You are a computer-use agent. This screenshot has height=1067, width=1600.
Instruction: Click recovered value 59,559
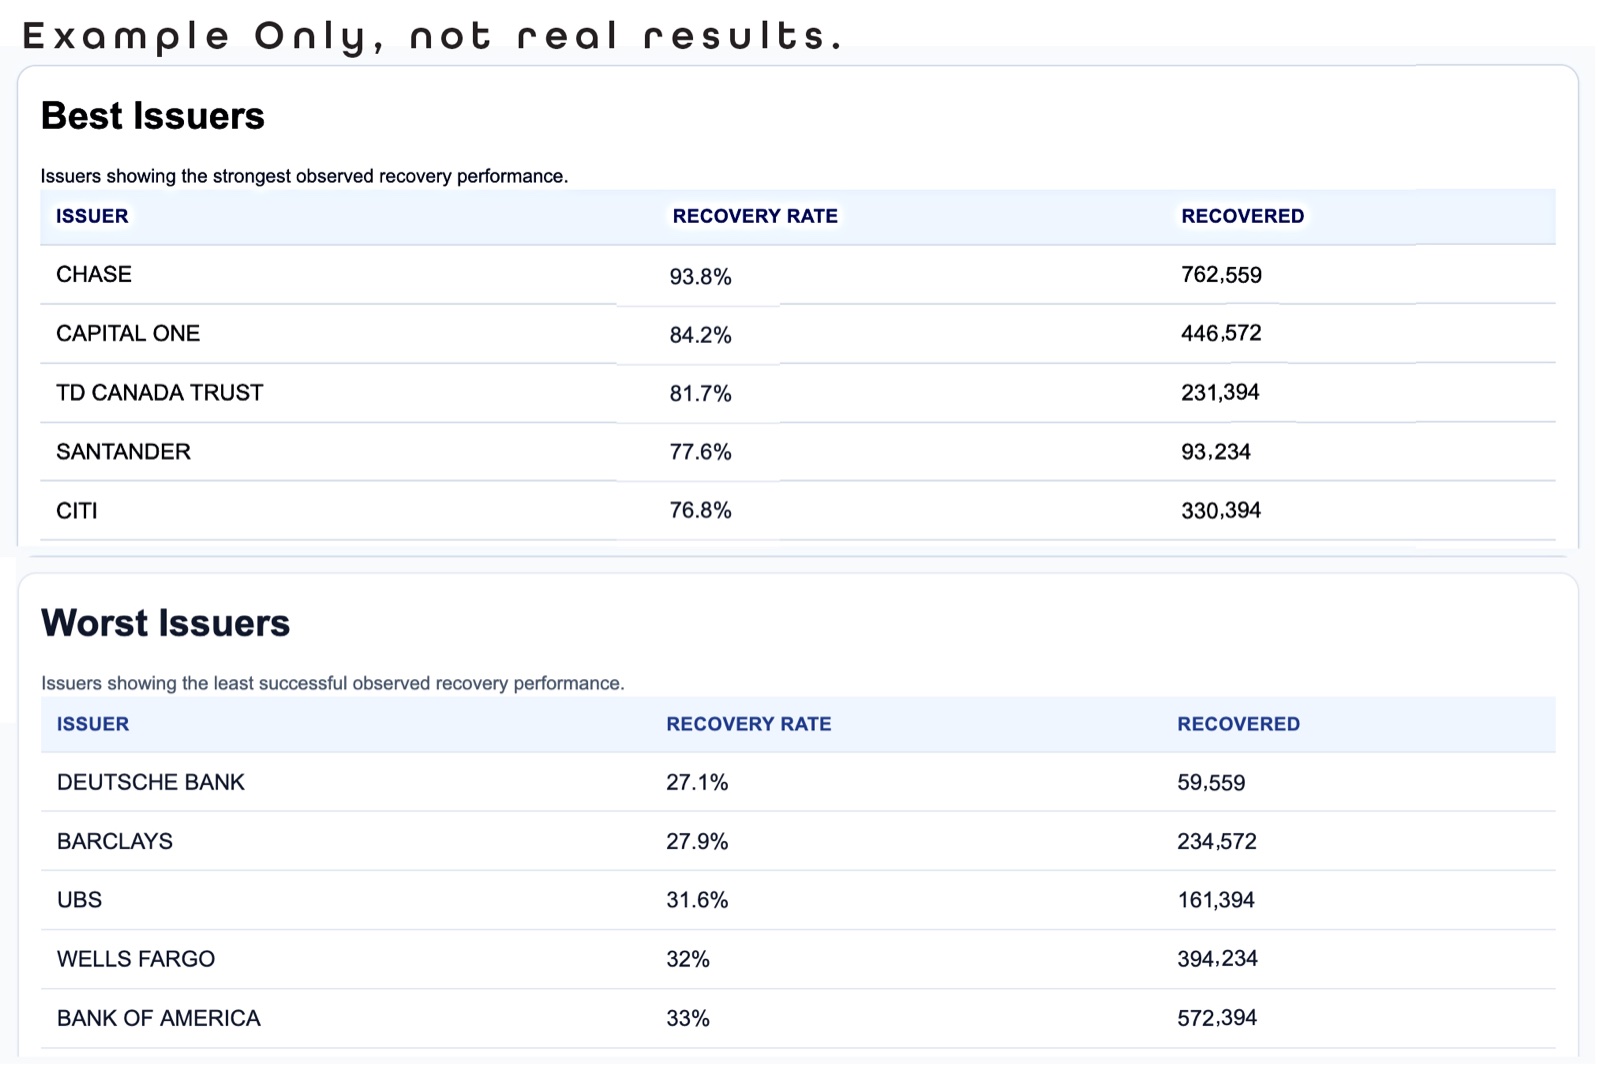tap(1211, 782)
